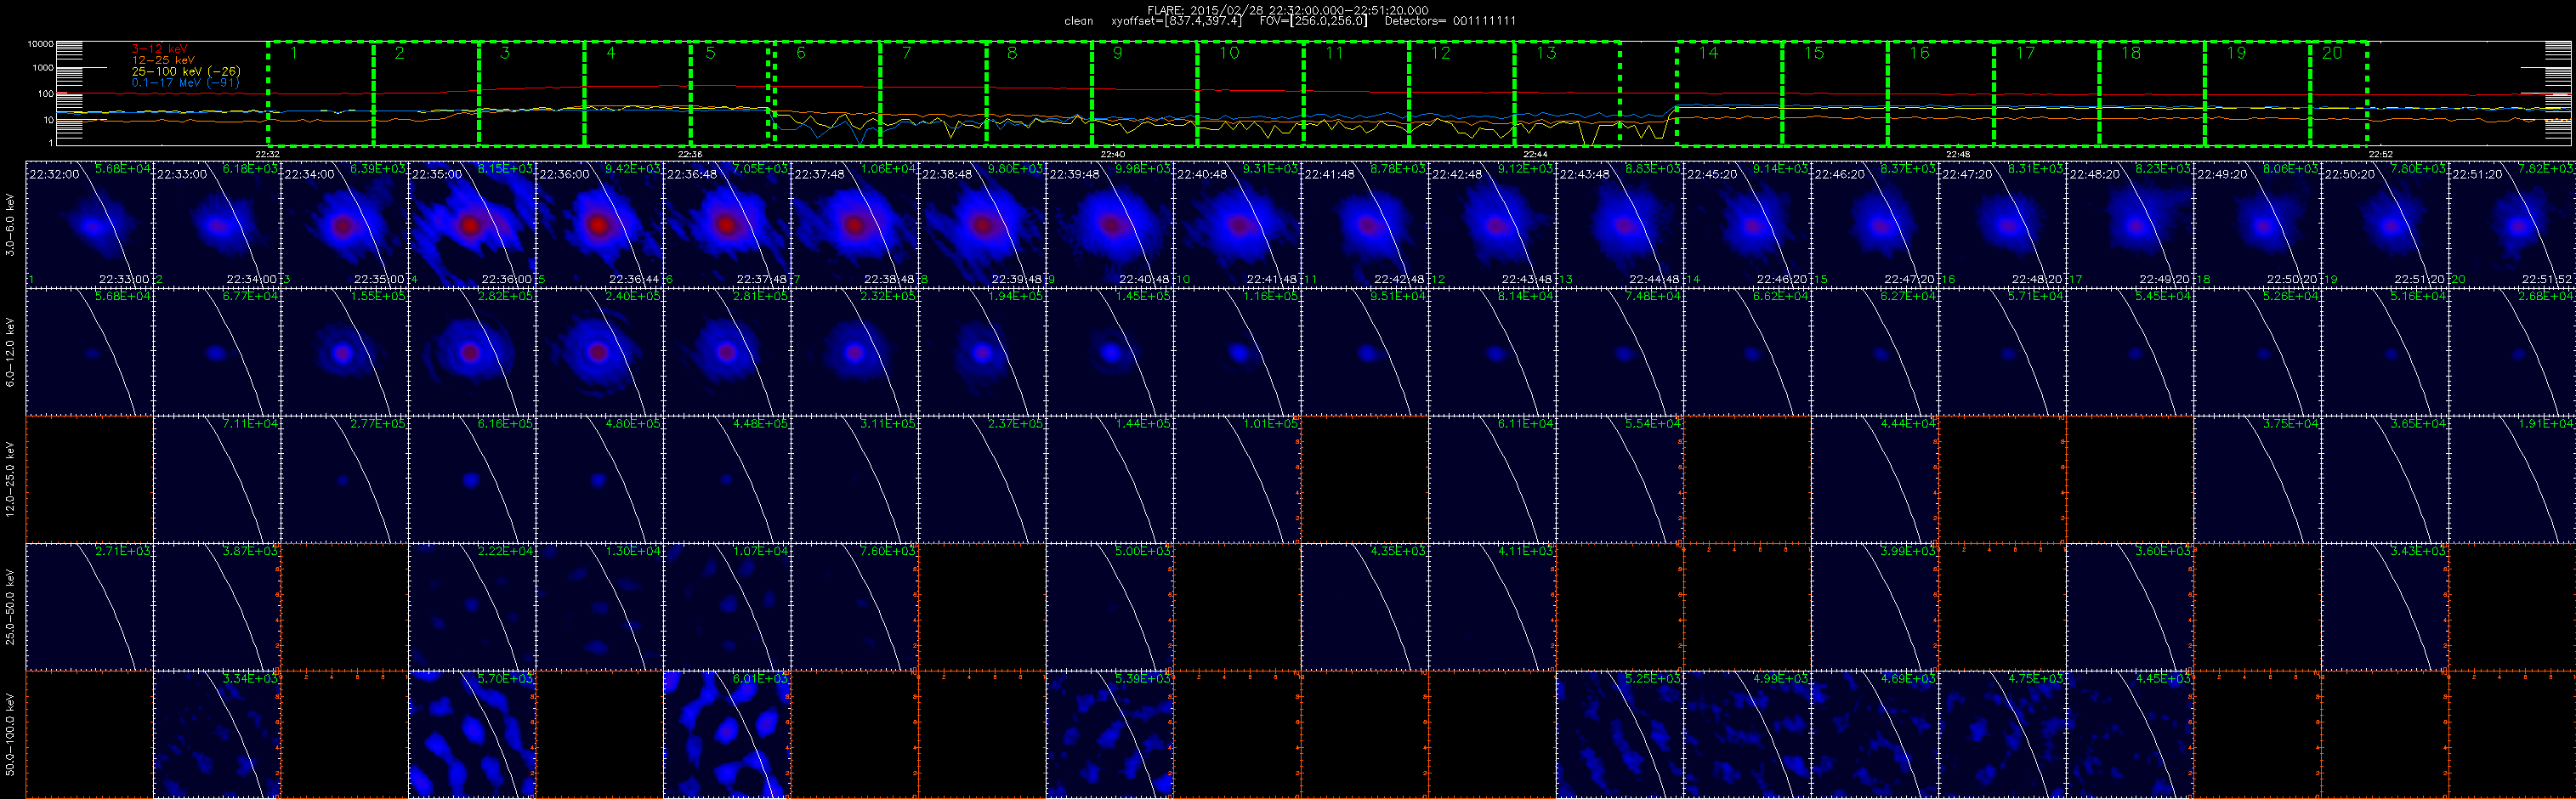Image resolution: width=2576 pixels, height=799 pixels.
Task: Open 50-100 keV image labeled 5.70E+03
Action: [472, 734]
